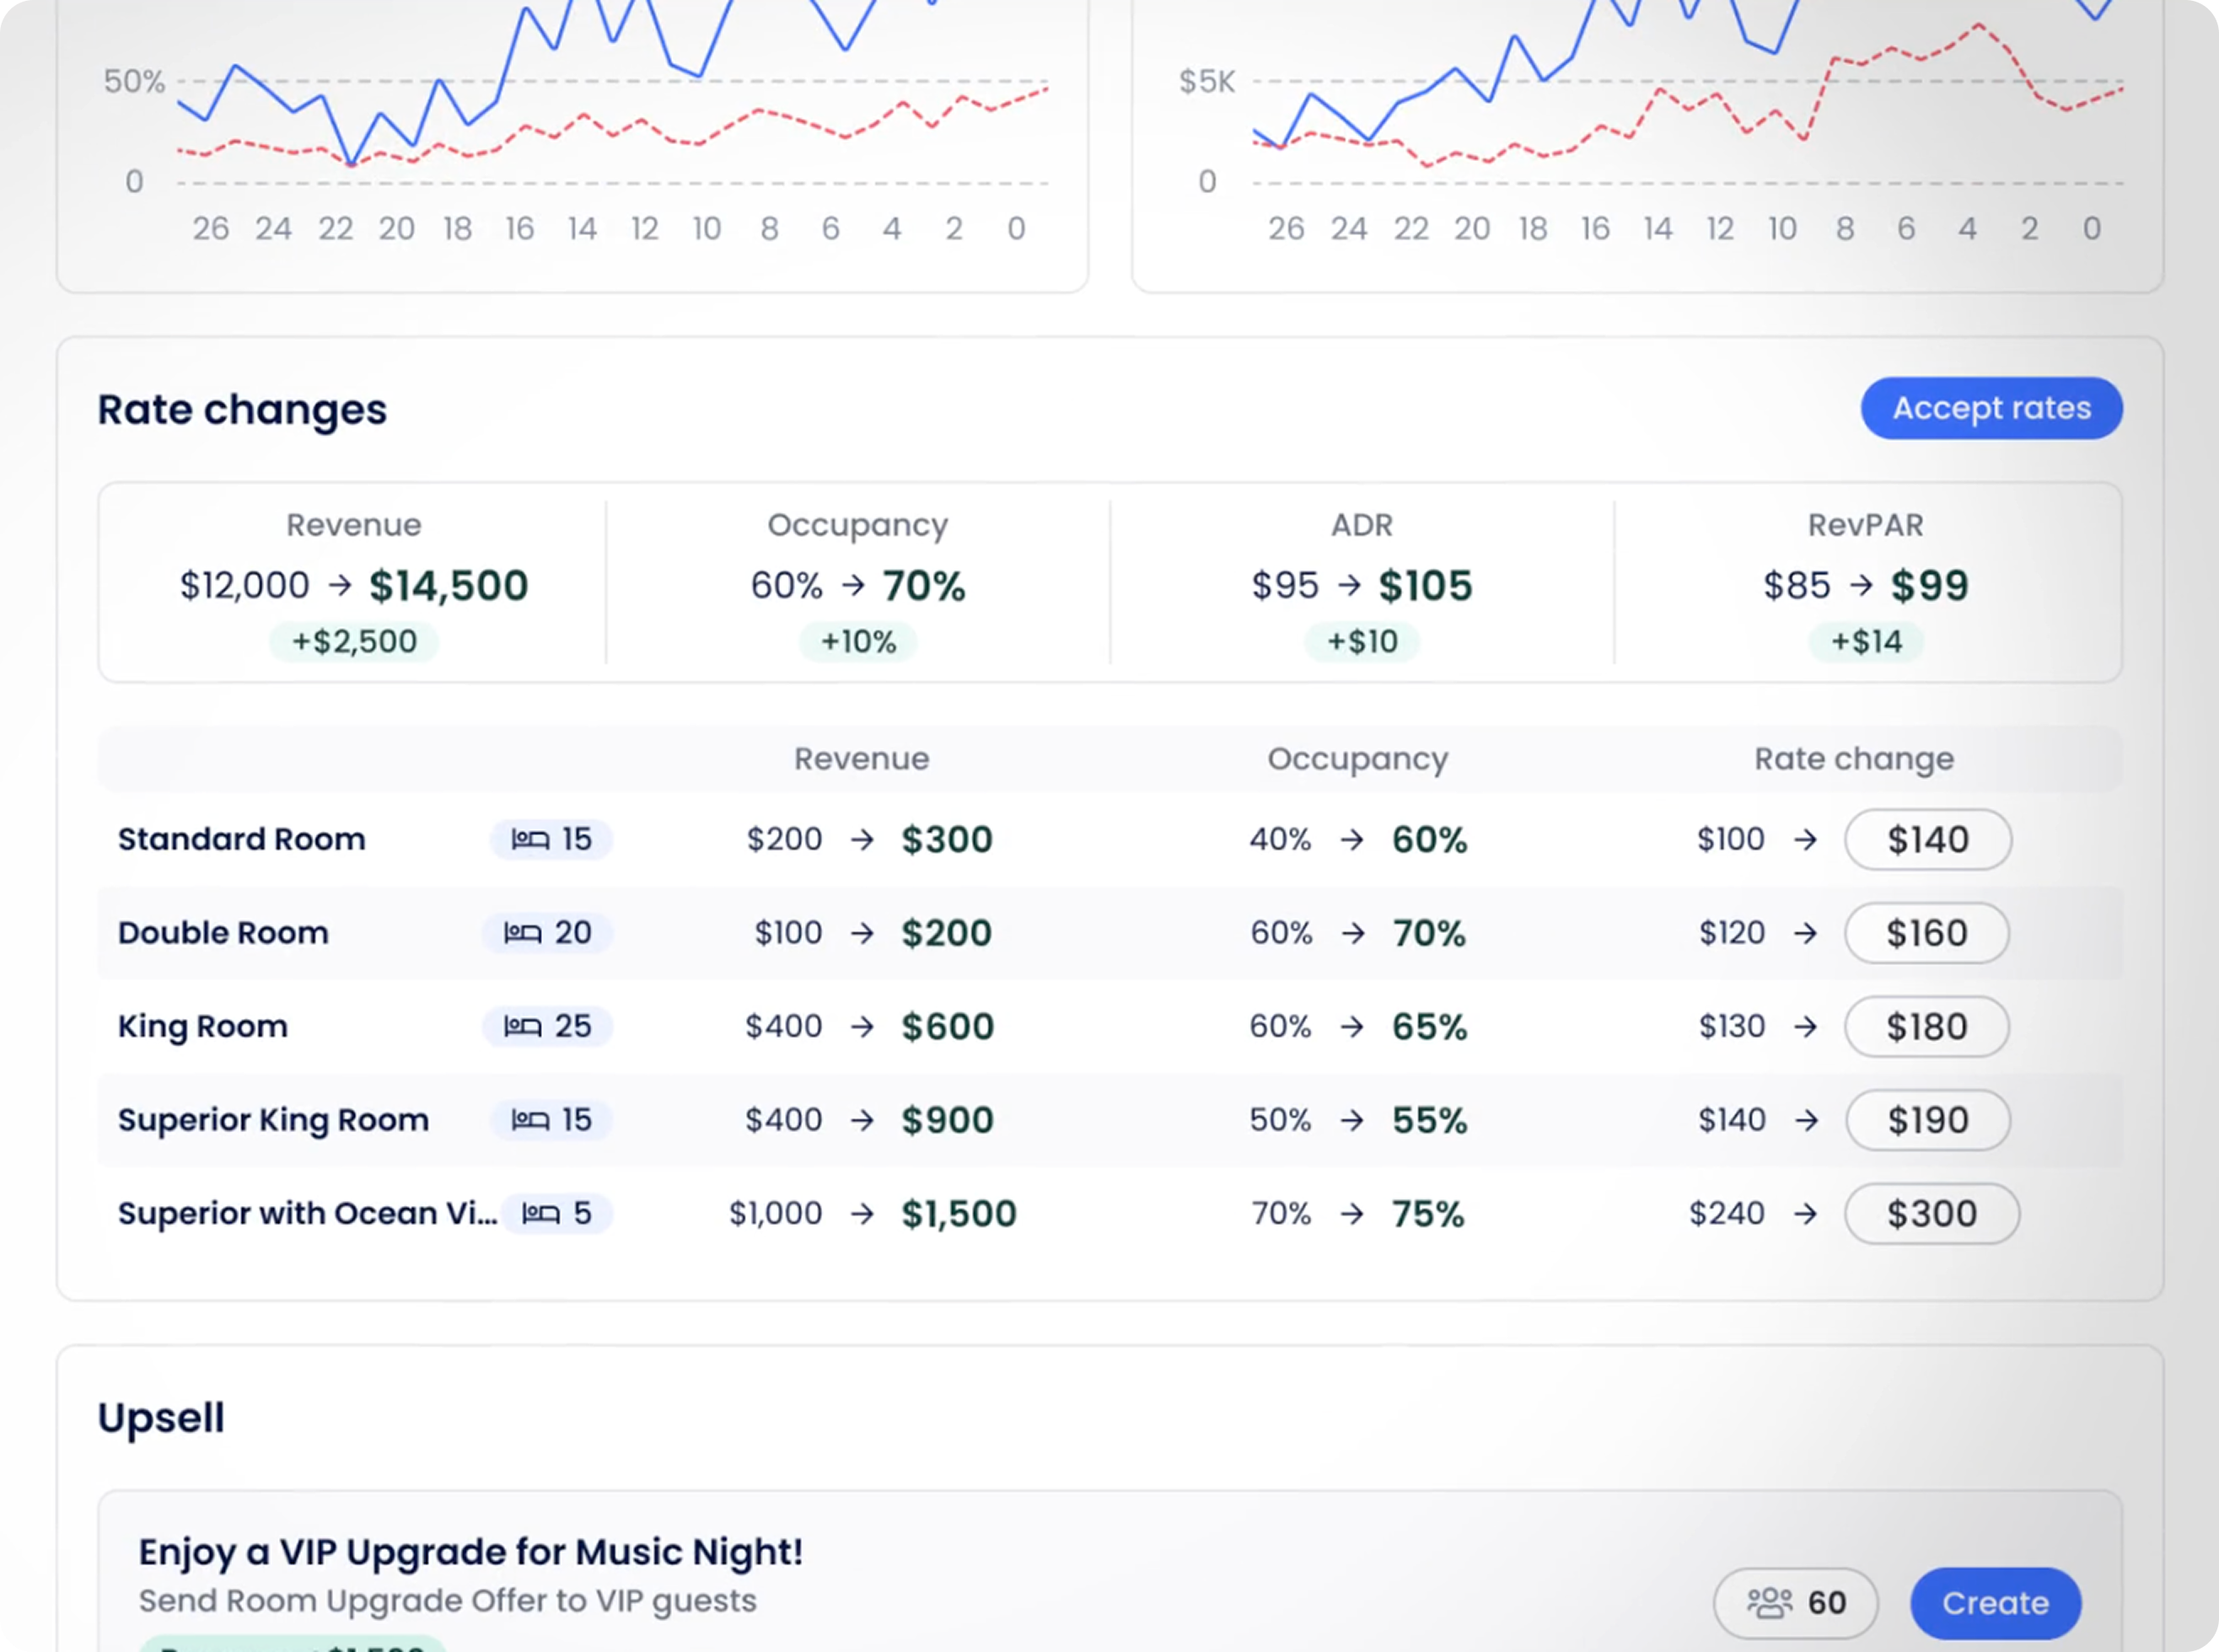Click the Double Room bed count badge

547,933
